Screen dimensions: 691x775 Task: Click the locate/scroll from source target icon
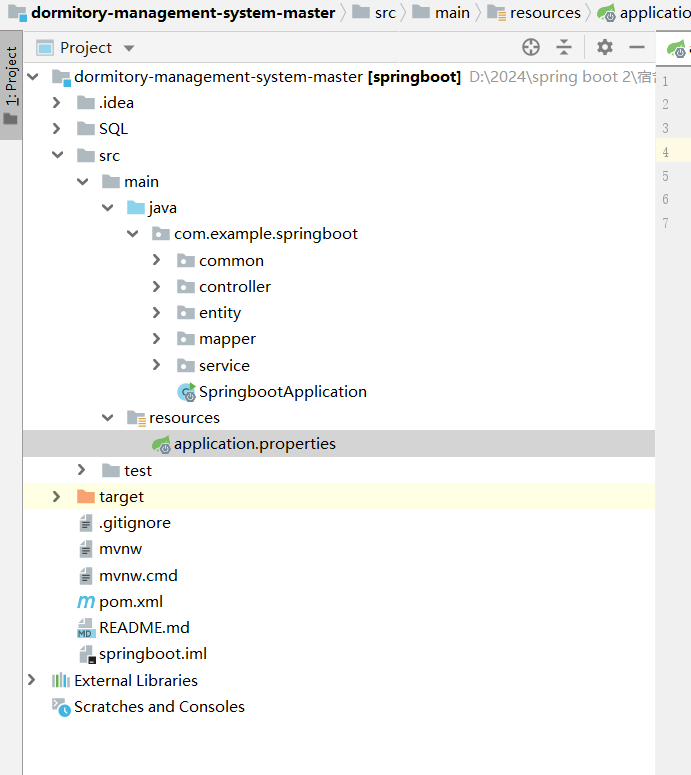tap(531, 47)
